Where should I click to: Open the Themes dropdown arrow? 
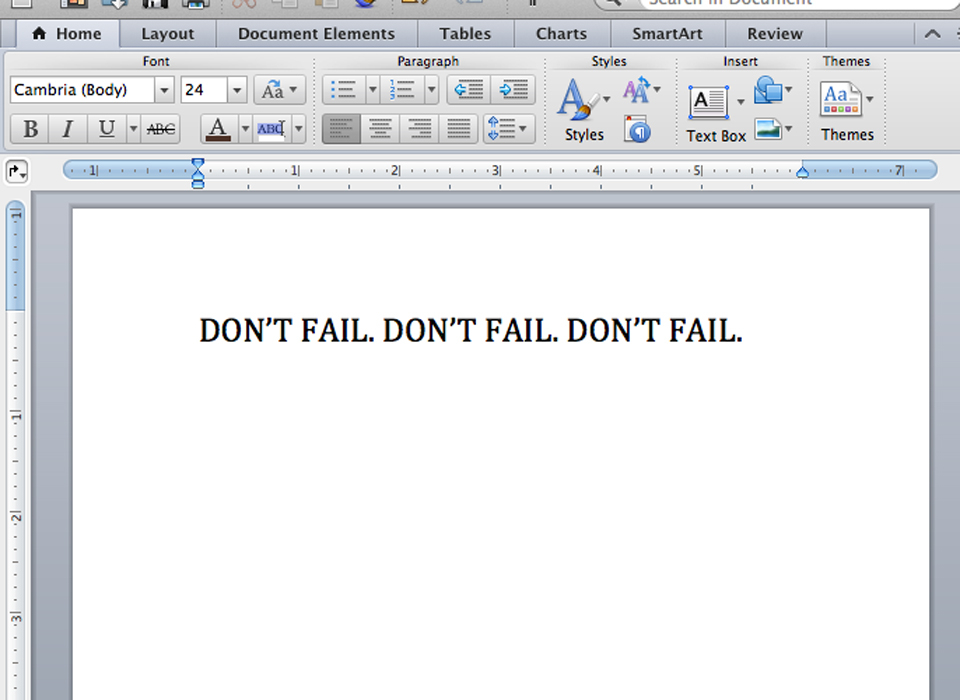pos(869,99)
